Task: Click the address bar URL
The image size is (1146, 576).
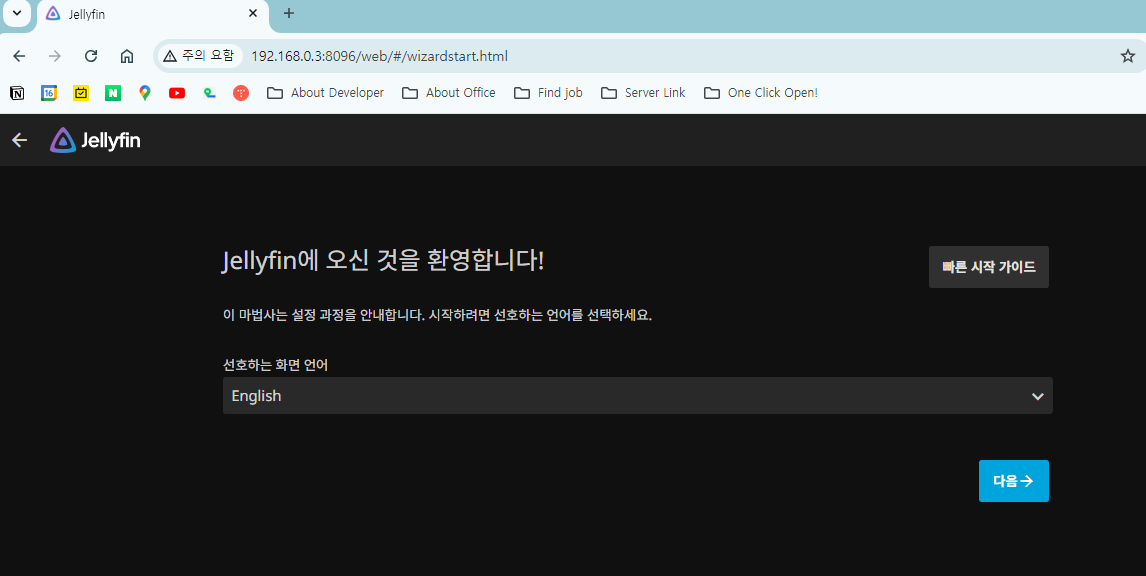Action: pos(379,56)
